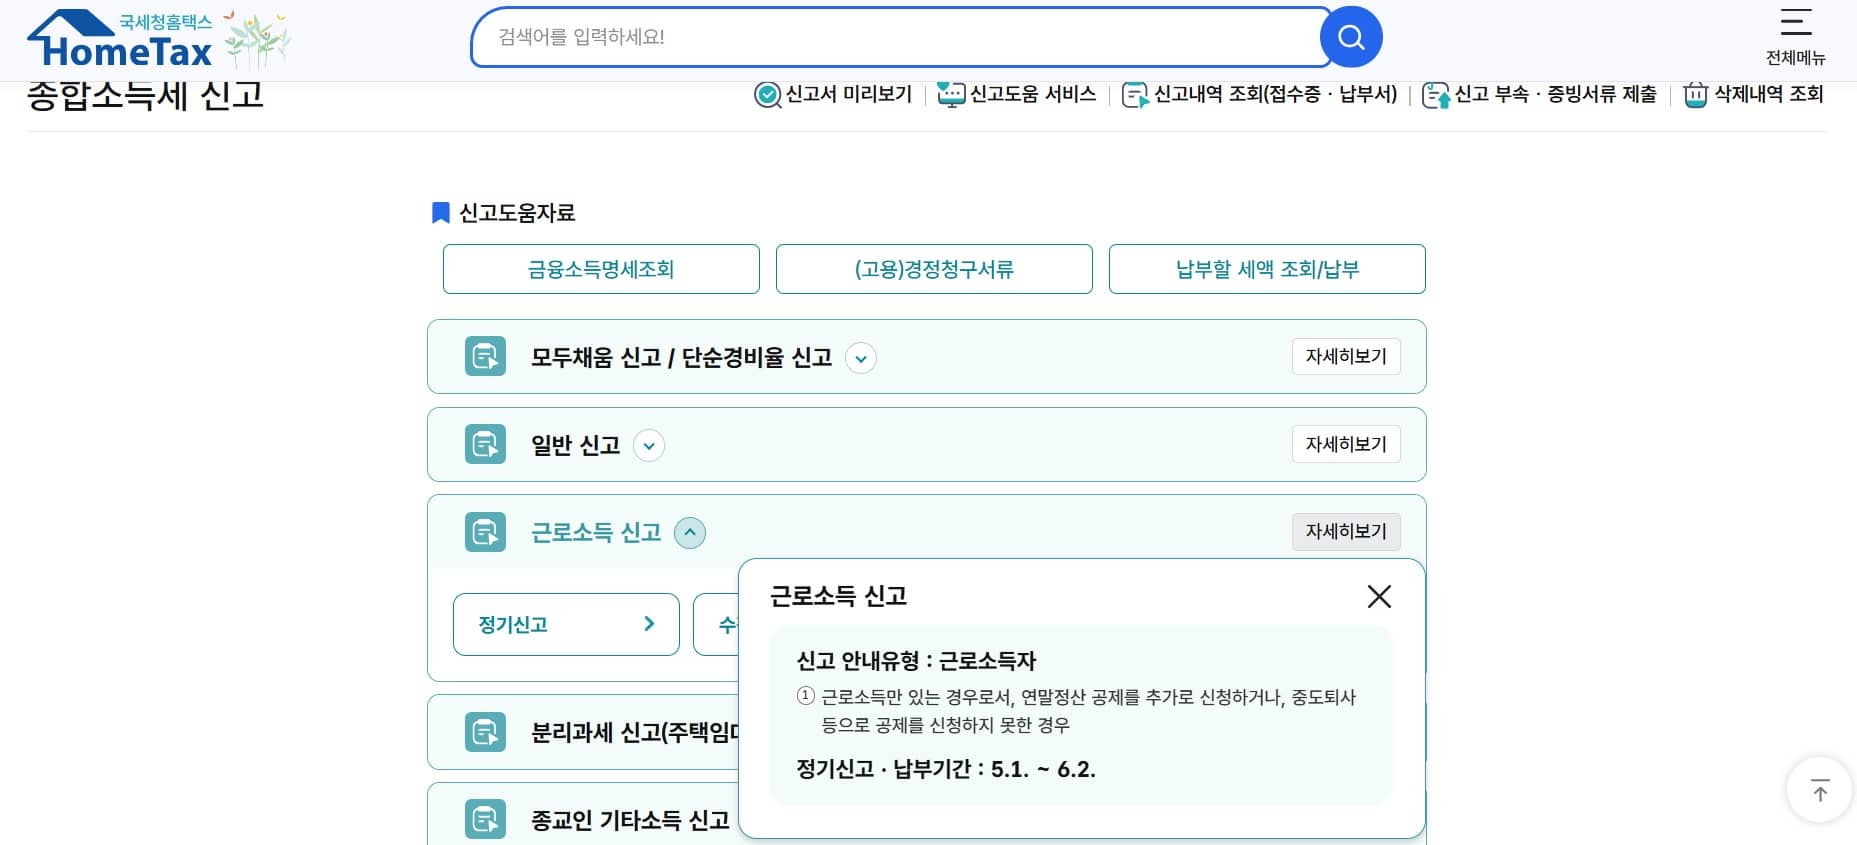Open 신고 부속·증빙서류 제출 link
The width and height of the screenshot is (1857, 845).
point(1555,94)
